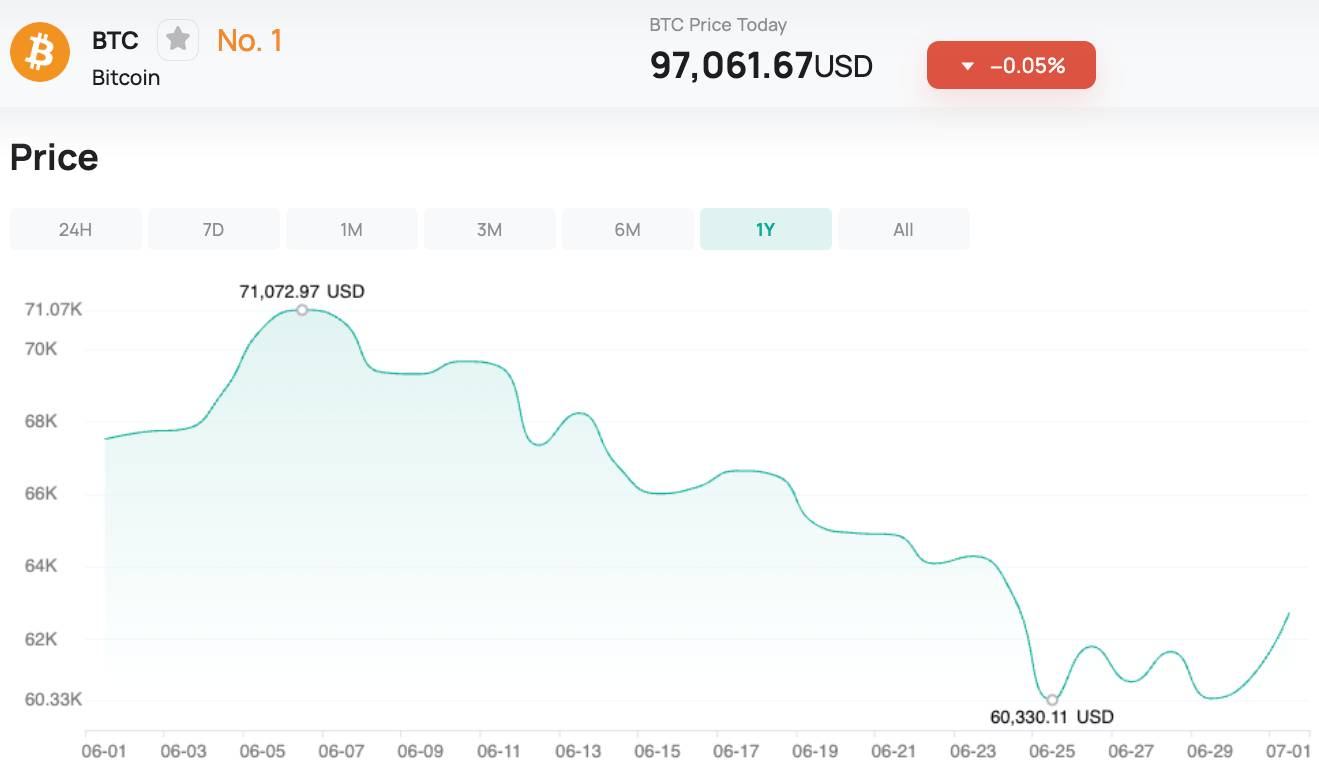Viewport: 1319px width, 769px height.
Task: View the All time price range
Action: click(903, 229)
